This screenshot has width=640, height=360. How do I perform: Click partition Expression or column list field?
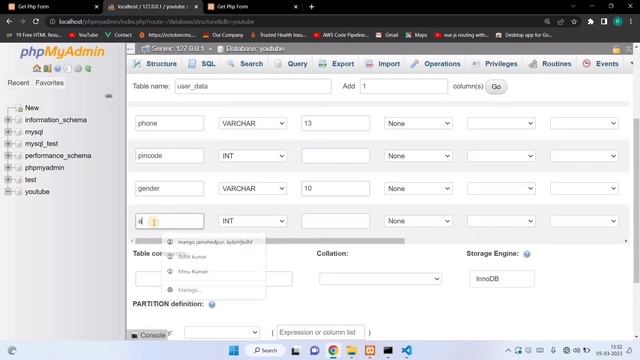[320, 332]
